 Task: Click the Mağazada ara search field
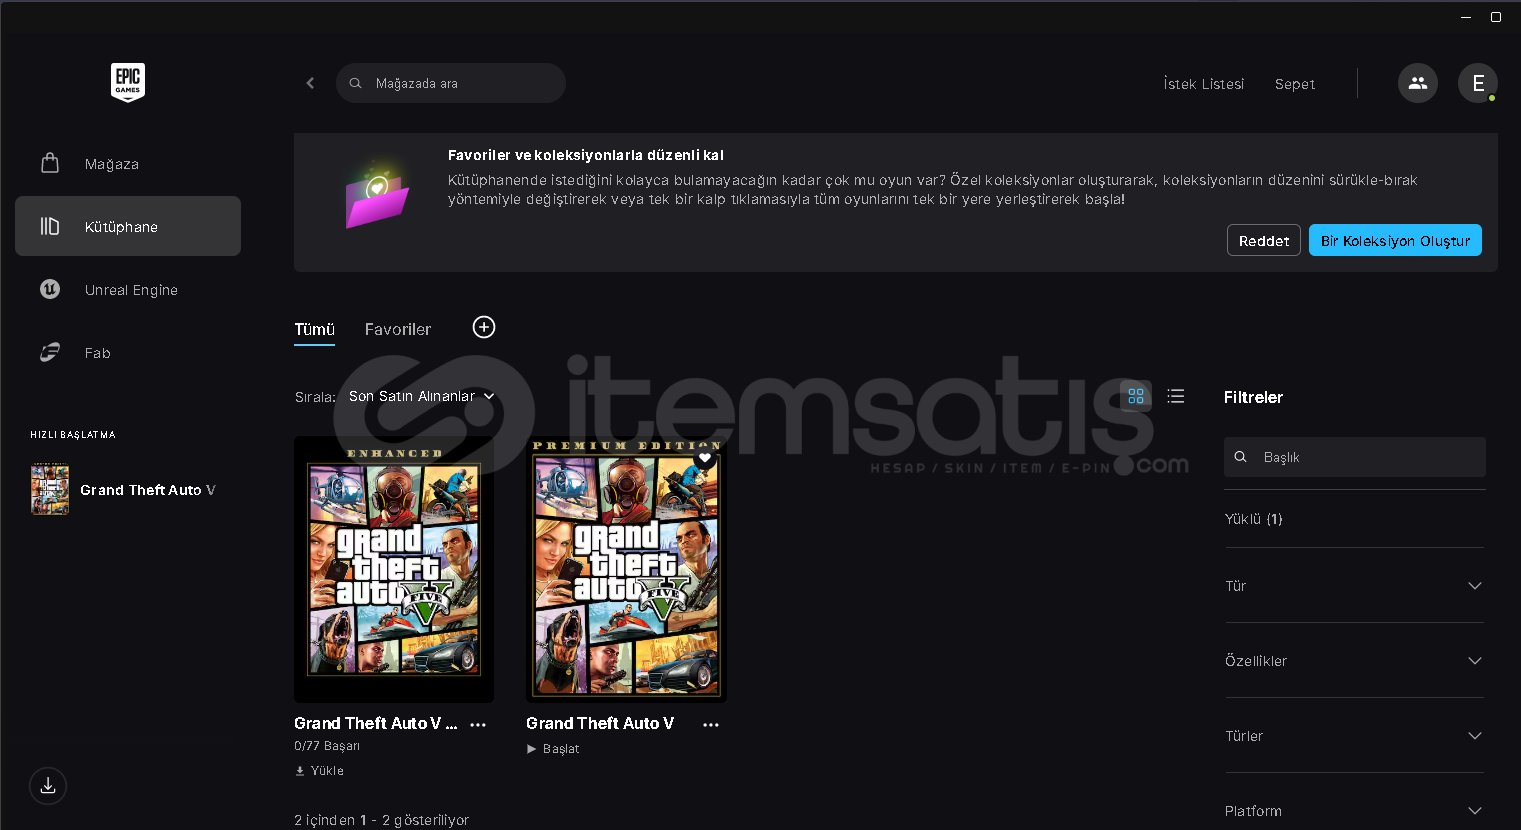451,83
